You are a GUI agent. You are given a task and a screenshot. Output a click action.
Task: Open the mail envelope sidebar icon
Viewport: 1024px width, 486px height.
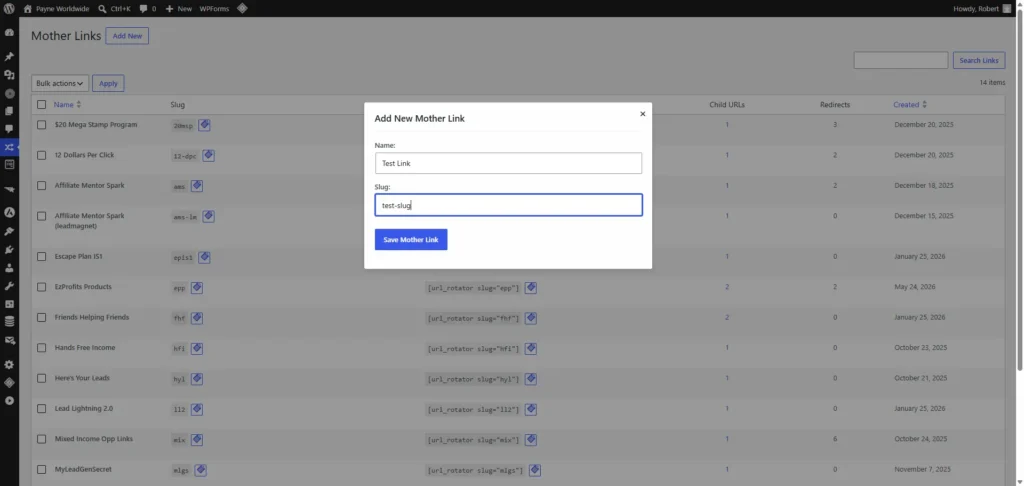point(9,340)
